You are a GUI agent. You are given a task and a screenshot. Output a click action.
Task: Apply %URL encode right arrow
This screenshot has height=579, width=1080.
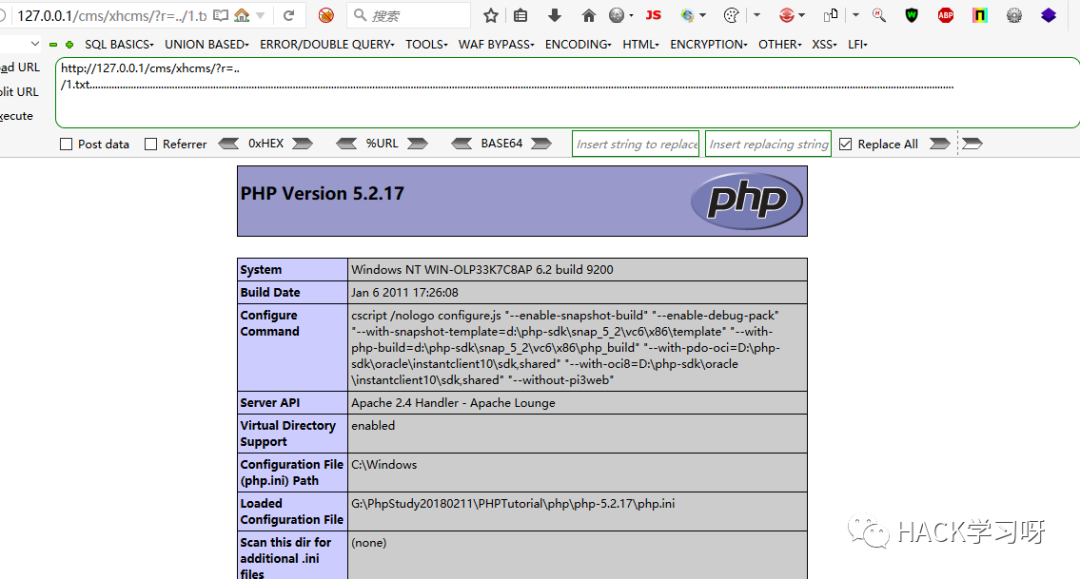(x=417, y=143)
